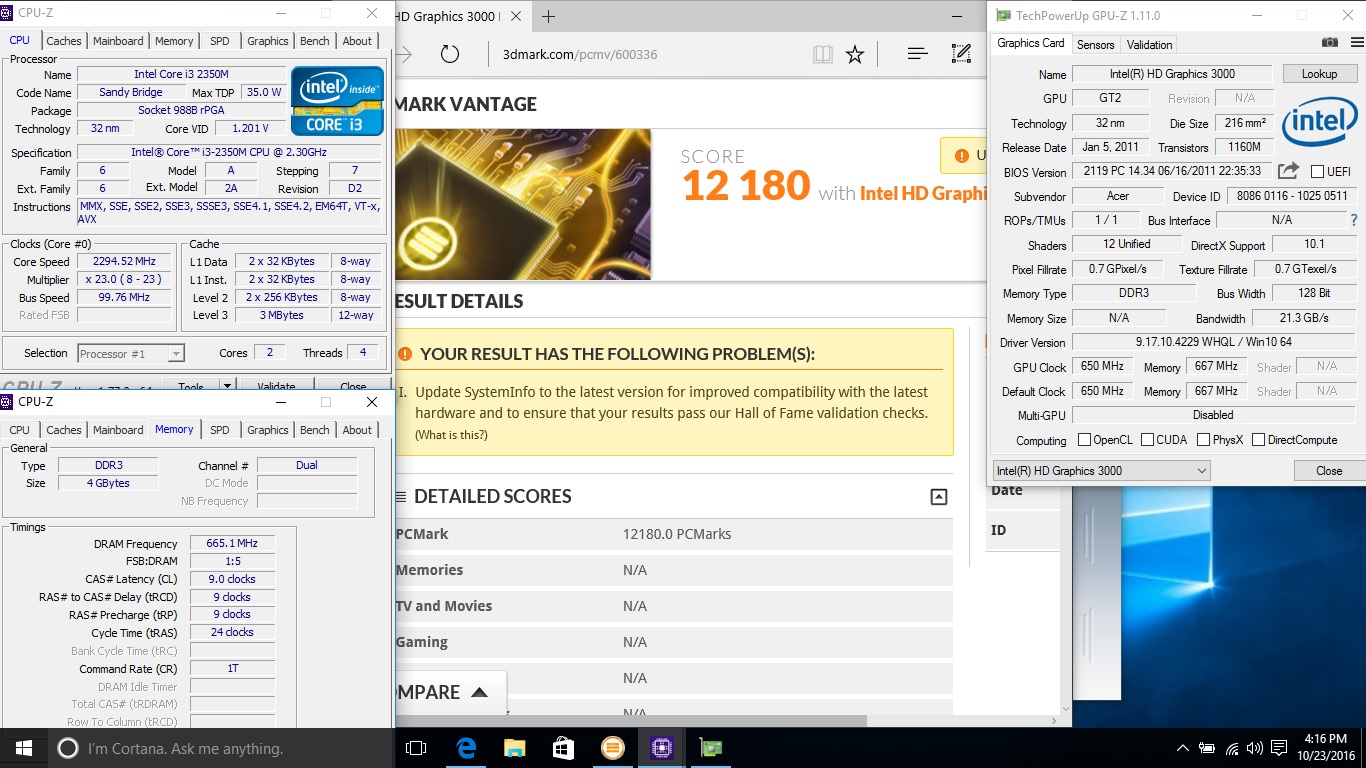
Task: Click the BIOS export share arrow icon
Action: pos(1289,171)
